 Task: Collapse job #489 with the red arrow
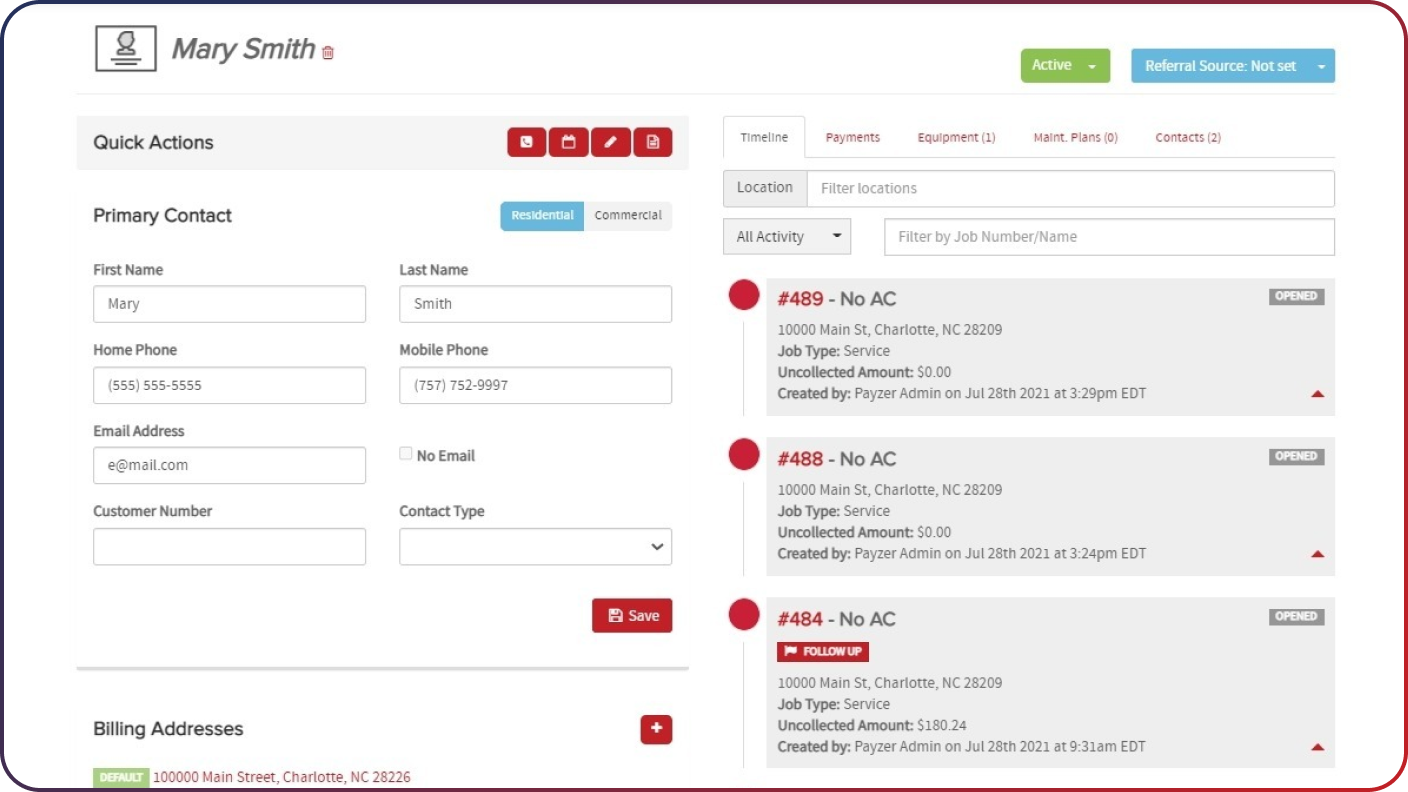pos(1317,394)
